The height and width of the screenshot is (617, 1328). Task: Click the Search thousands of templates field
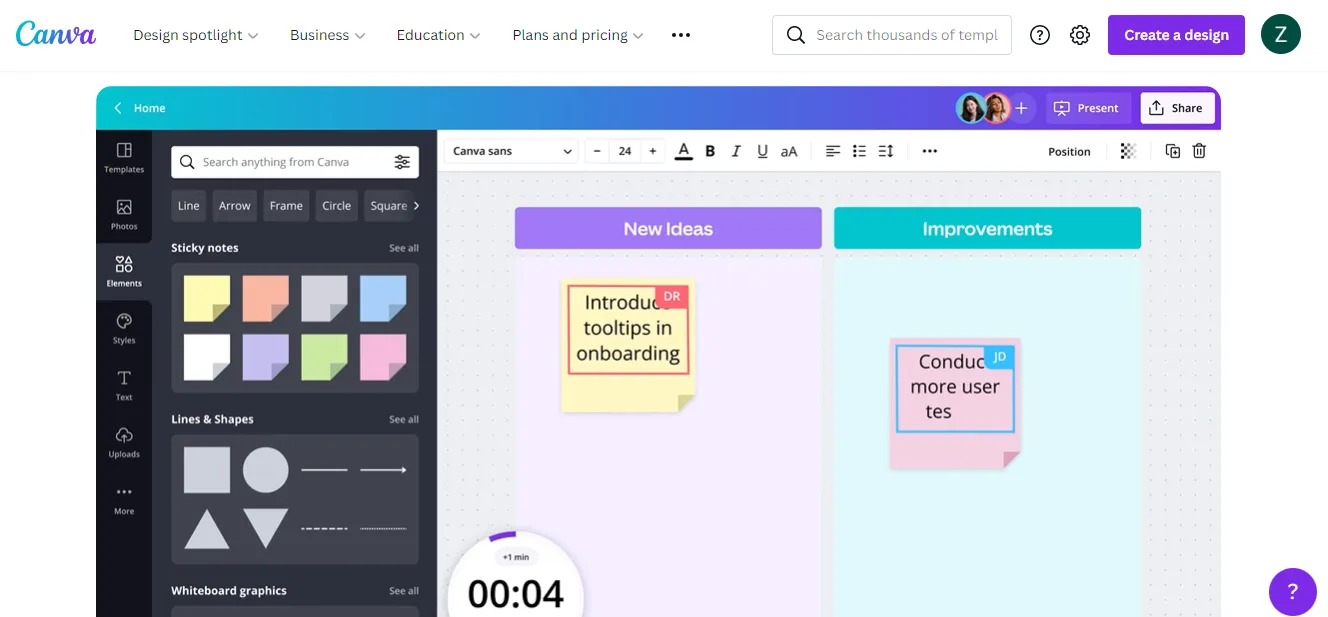[892, 35]
